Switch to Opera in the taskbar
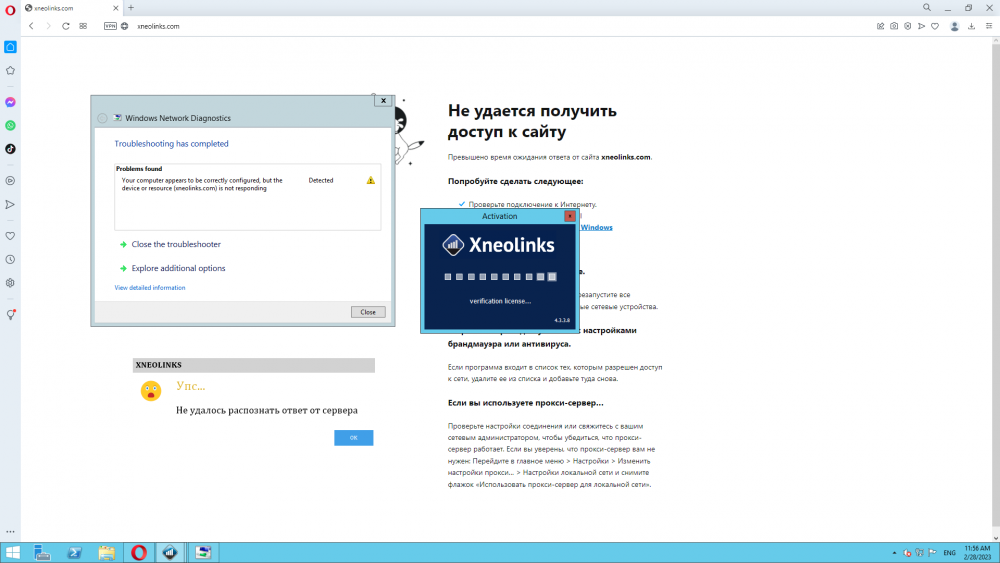The image size is (1000, 563). 138,552
